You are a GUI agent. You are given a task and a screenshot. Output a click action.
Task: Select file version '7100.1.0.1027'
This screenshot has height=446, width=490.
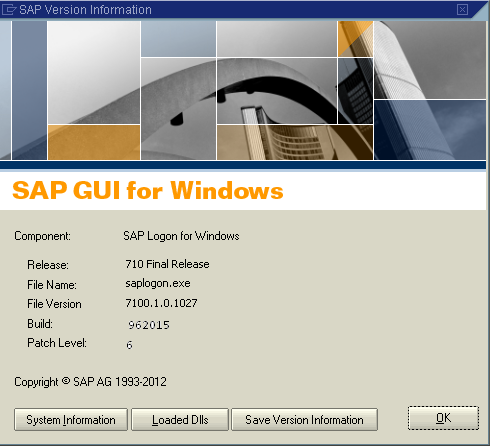(161, 303)
